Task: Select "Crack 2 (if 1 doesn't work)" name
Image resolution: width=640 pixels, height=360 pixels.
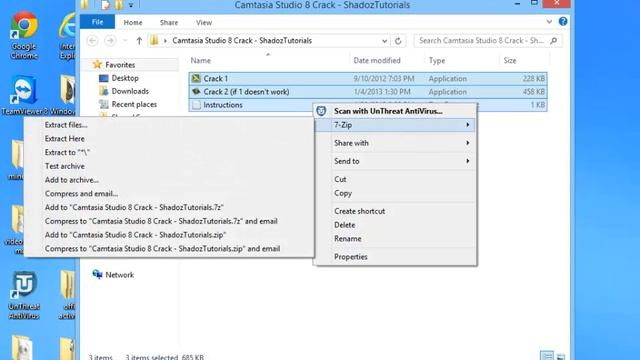Action: coord(246,91)
